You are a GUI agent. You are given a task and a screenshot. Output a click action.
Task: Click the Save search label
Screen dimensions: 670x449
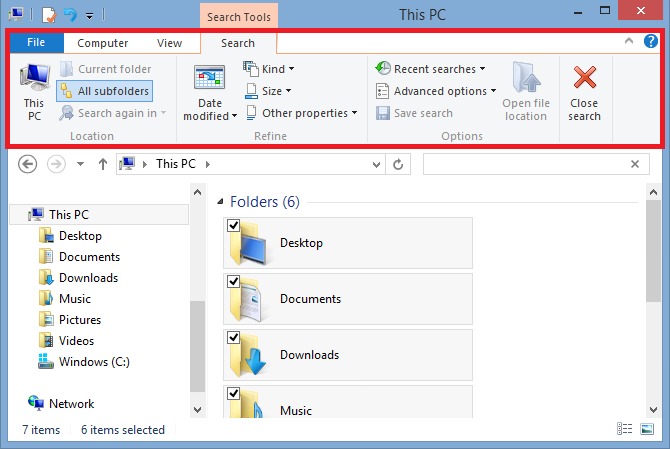(x=423, y=113)
